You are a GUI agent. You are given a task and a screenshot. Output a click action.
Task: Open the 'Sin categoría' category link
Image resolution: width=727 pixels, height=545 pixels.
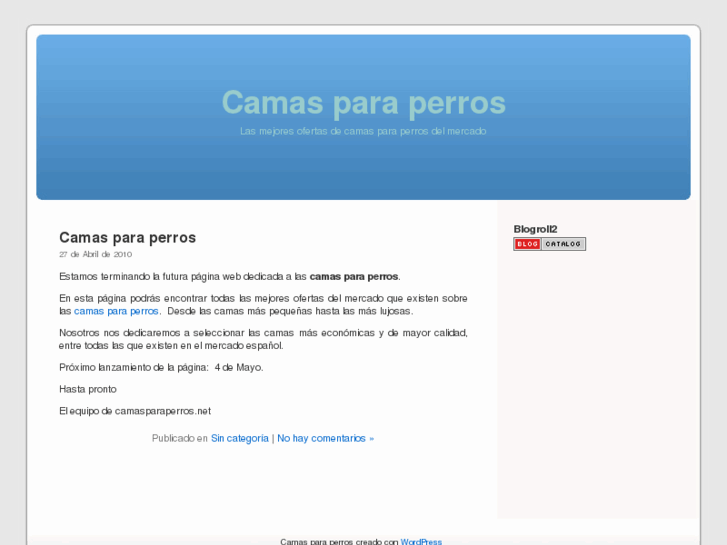click(x=240, y=438)
